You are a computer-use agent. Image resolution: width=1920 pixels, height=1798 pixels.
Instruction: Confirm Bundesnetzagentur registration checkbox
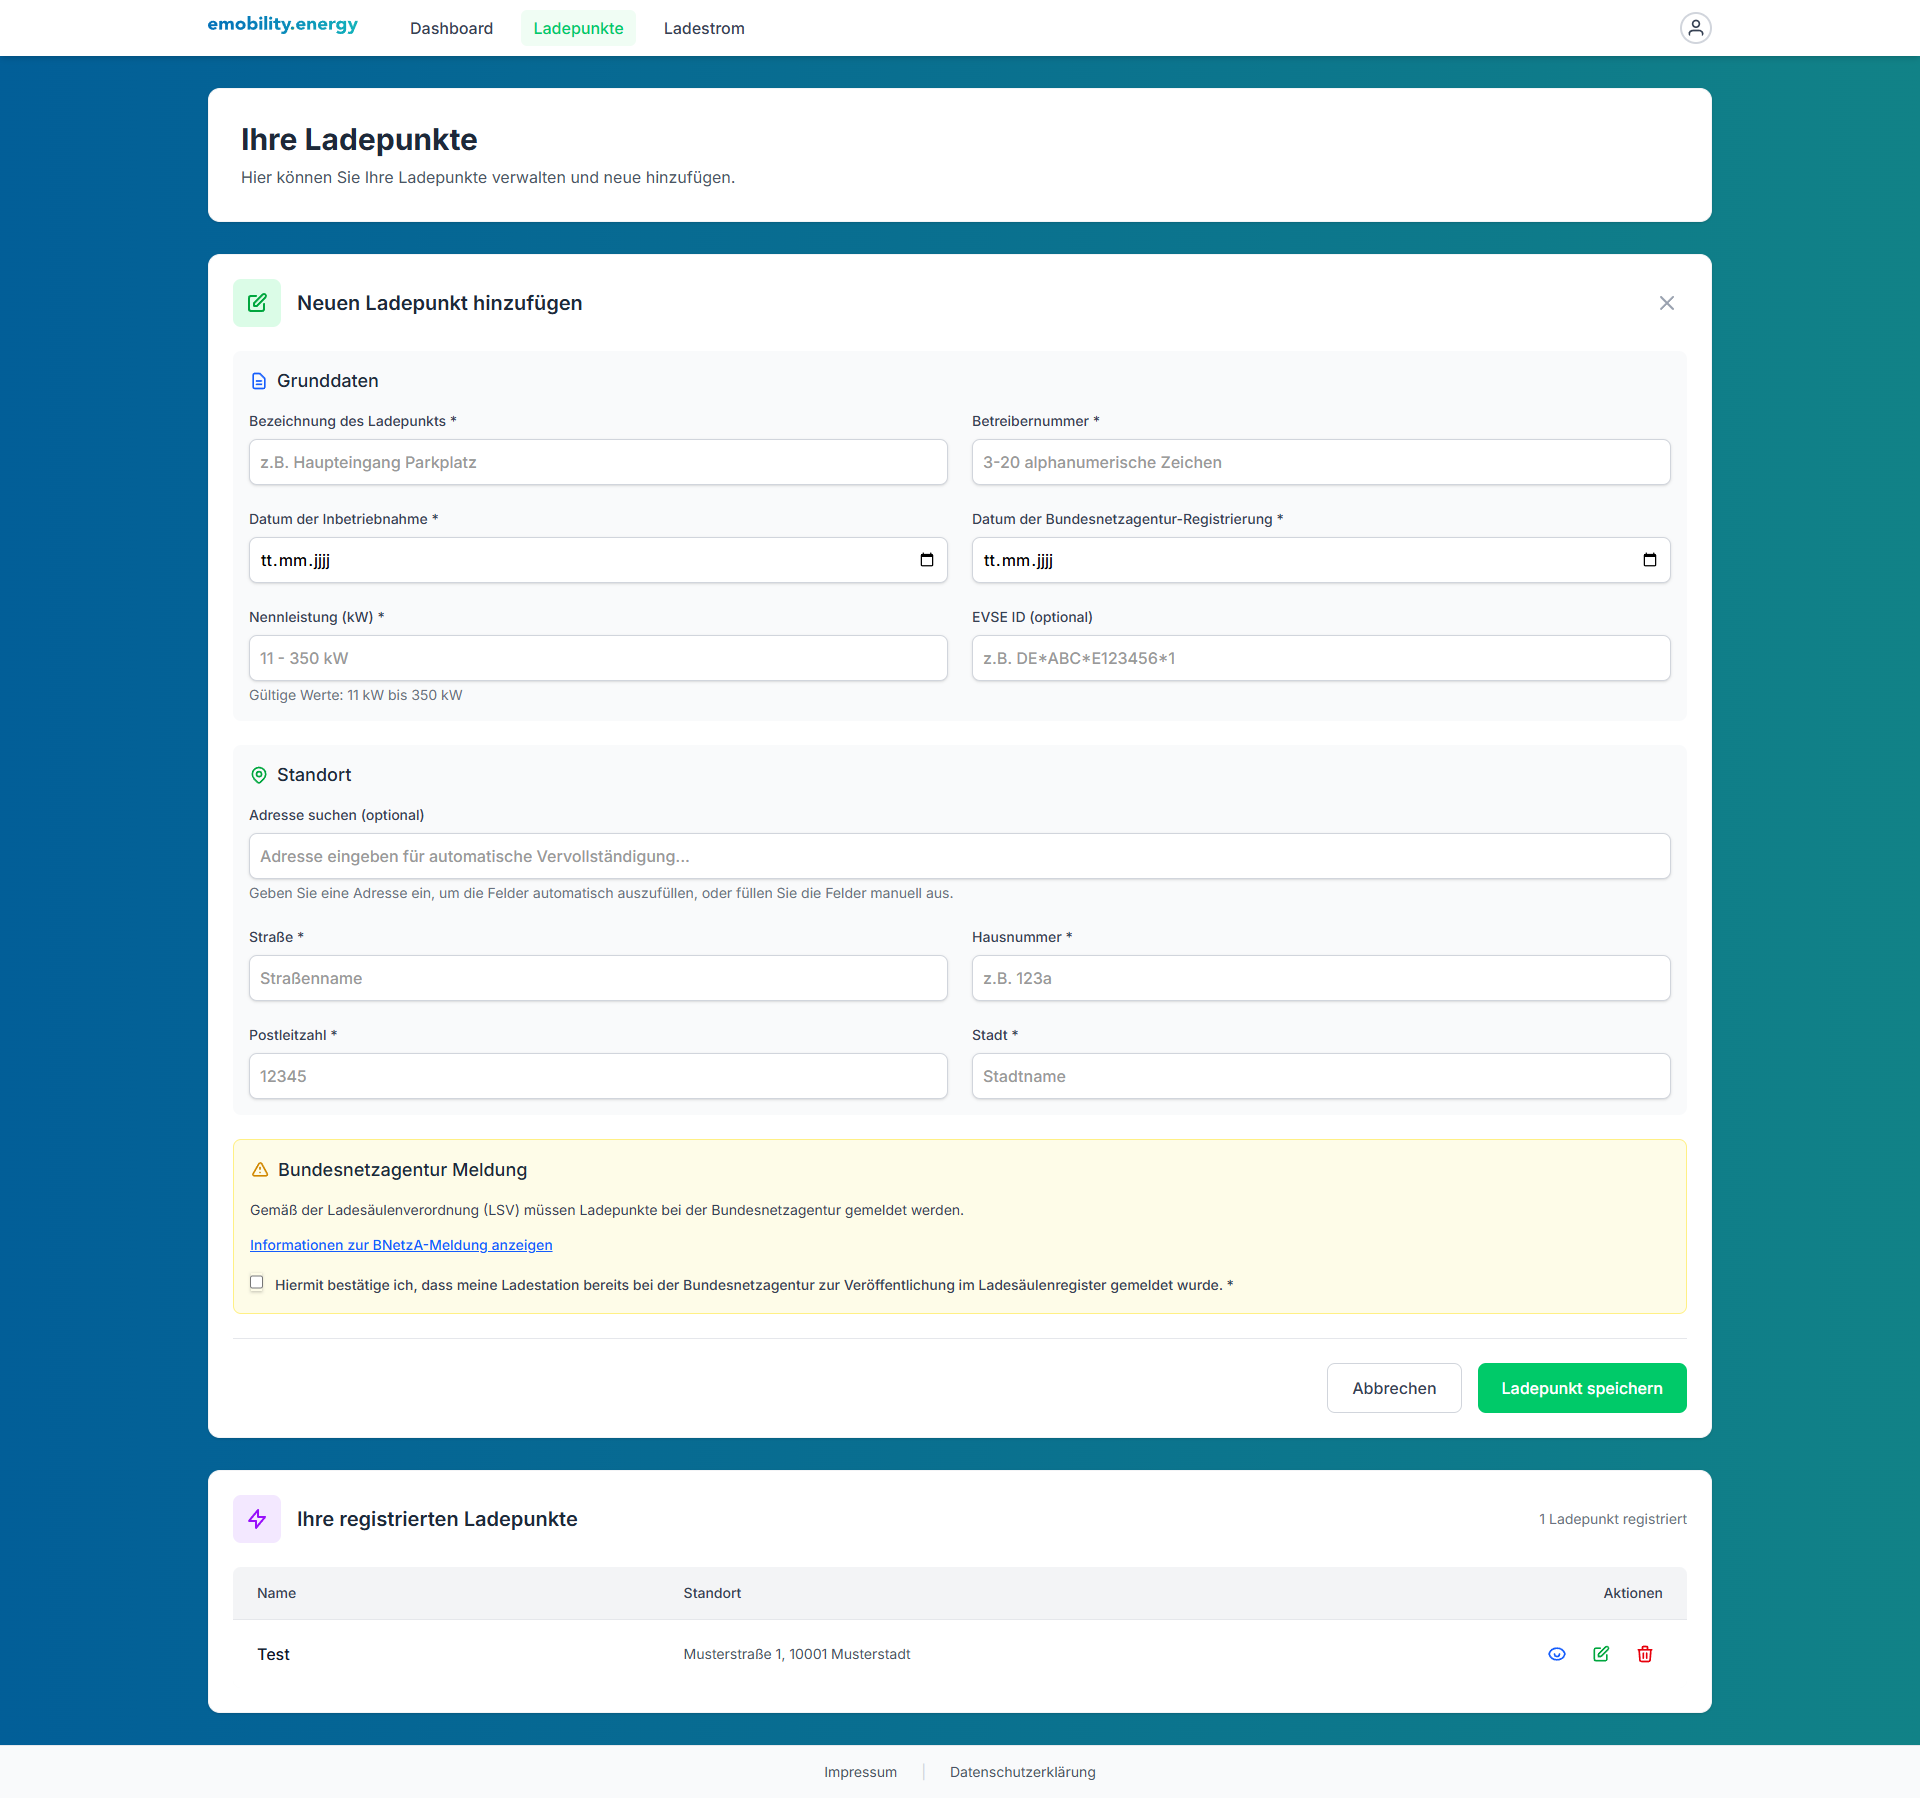tap(257, 1283)
